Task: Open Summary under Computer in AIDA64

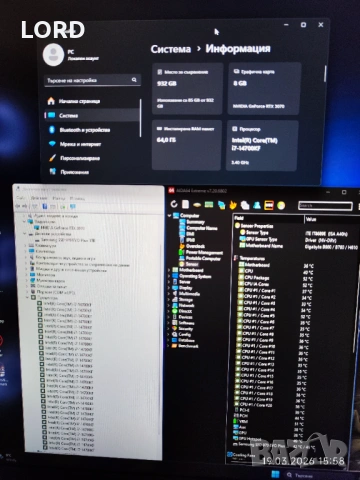Action: (192, 222)
